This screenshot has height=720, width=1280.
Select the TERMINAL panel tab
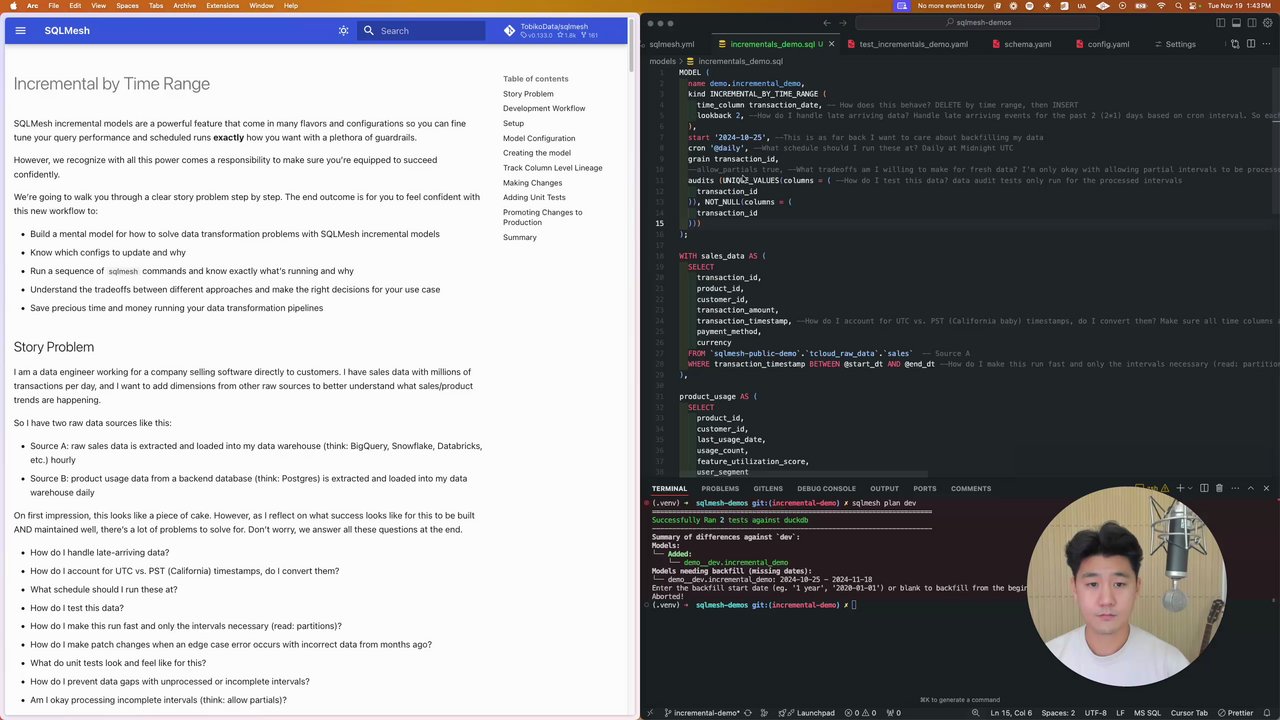tap(669, 489)
